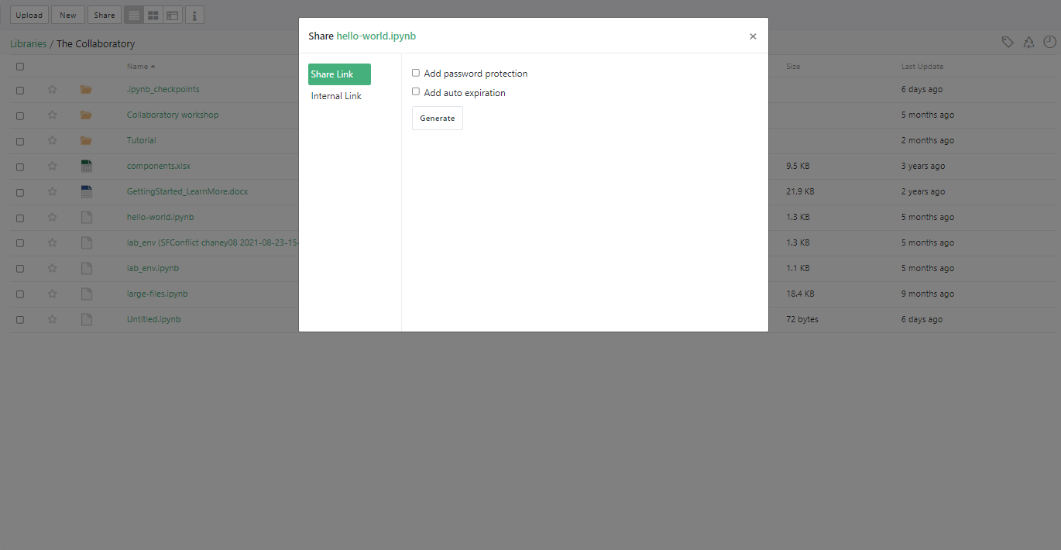1061x550 pixels.
Task: Tick the select-all files checkbox in header
Action: pos(20,67)
